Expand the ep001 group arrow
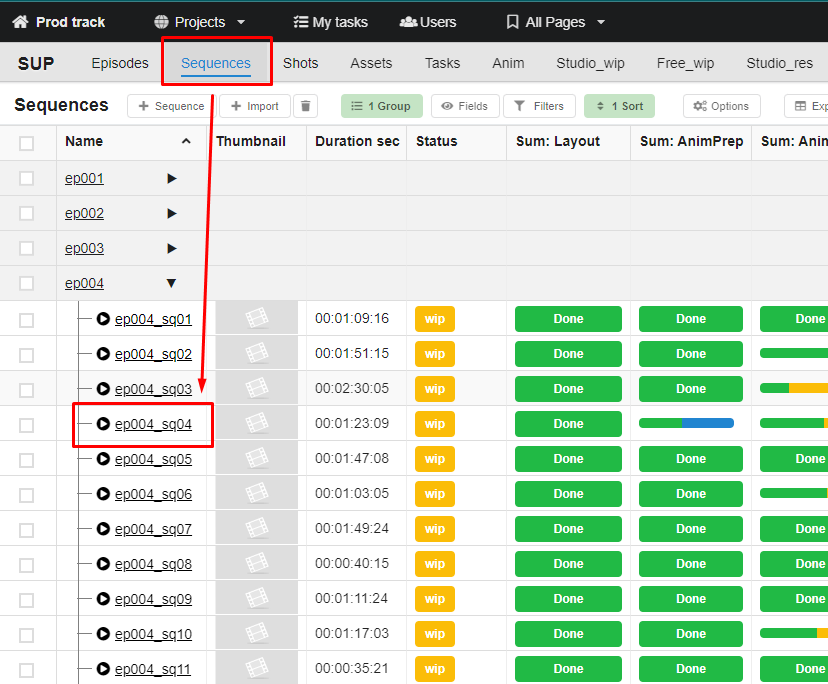The image size is (828, 684). (172, 179)
